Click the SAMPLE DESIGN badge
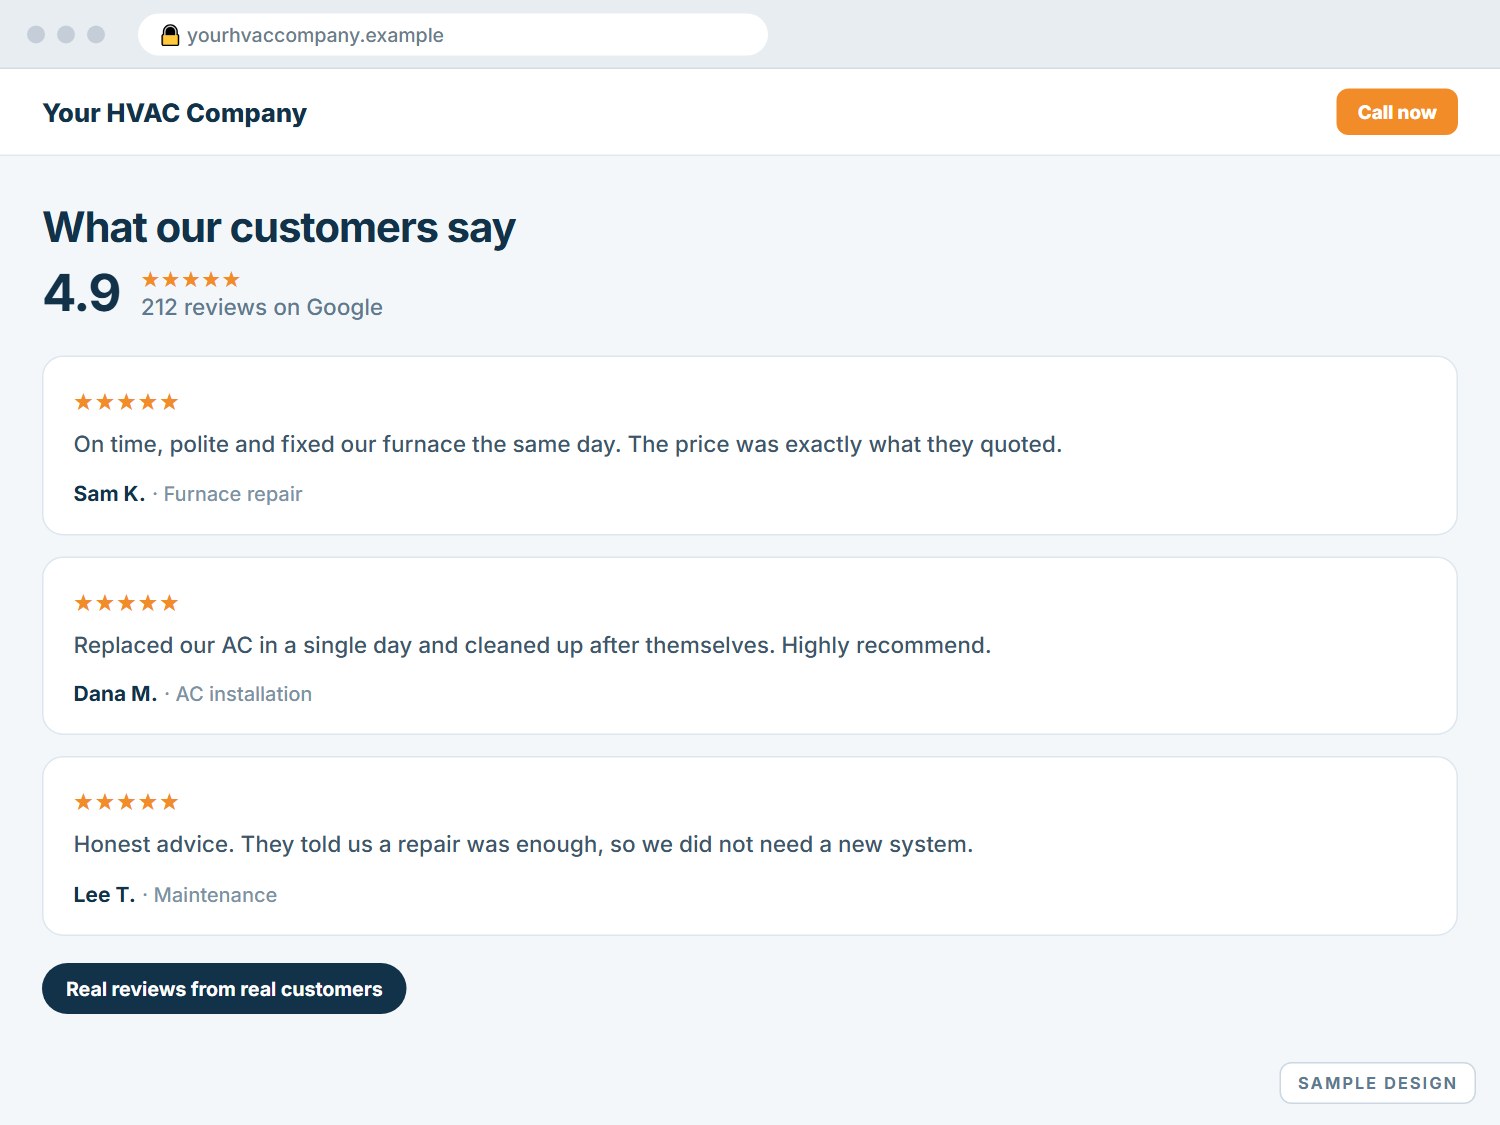The image size is (1500, 1125). coord(1377,1083)
